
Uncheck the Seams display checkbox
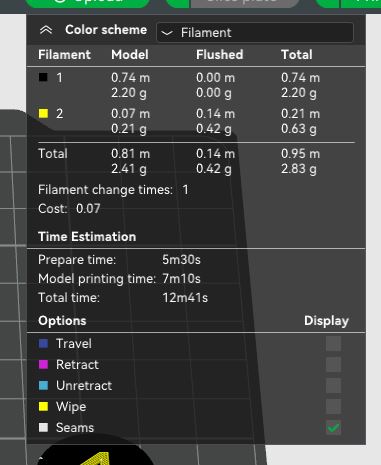[333, 428]
